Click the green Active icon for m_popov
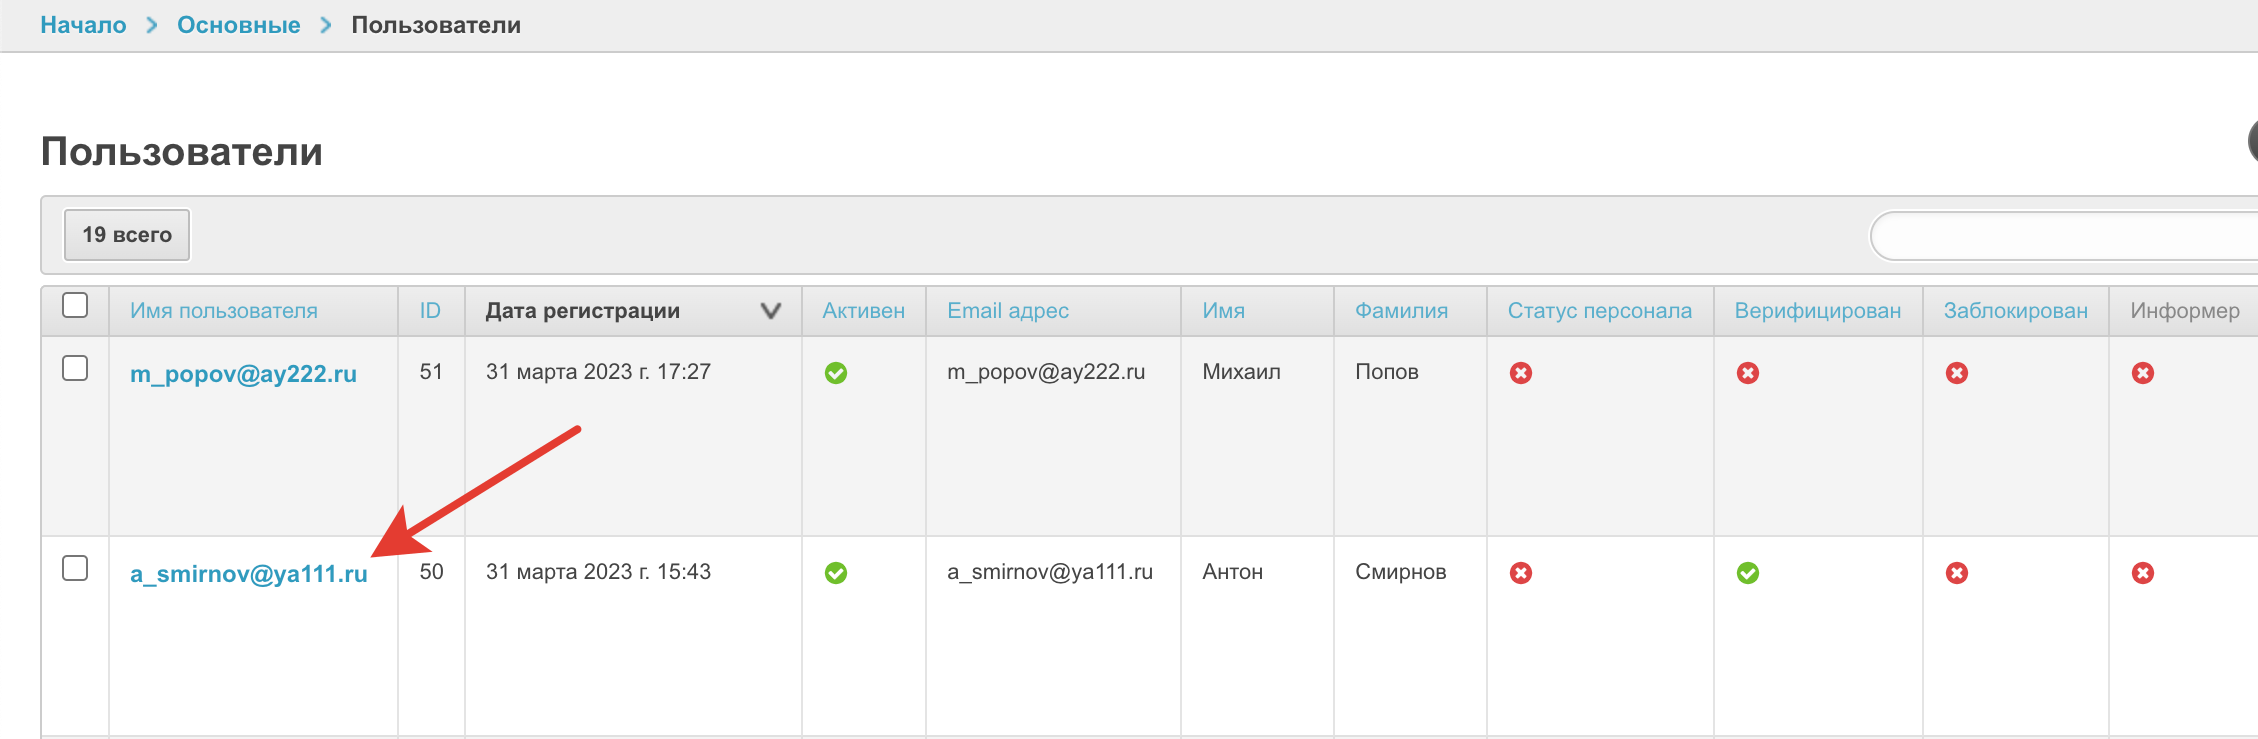 [836, 373]
